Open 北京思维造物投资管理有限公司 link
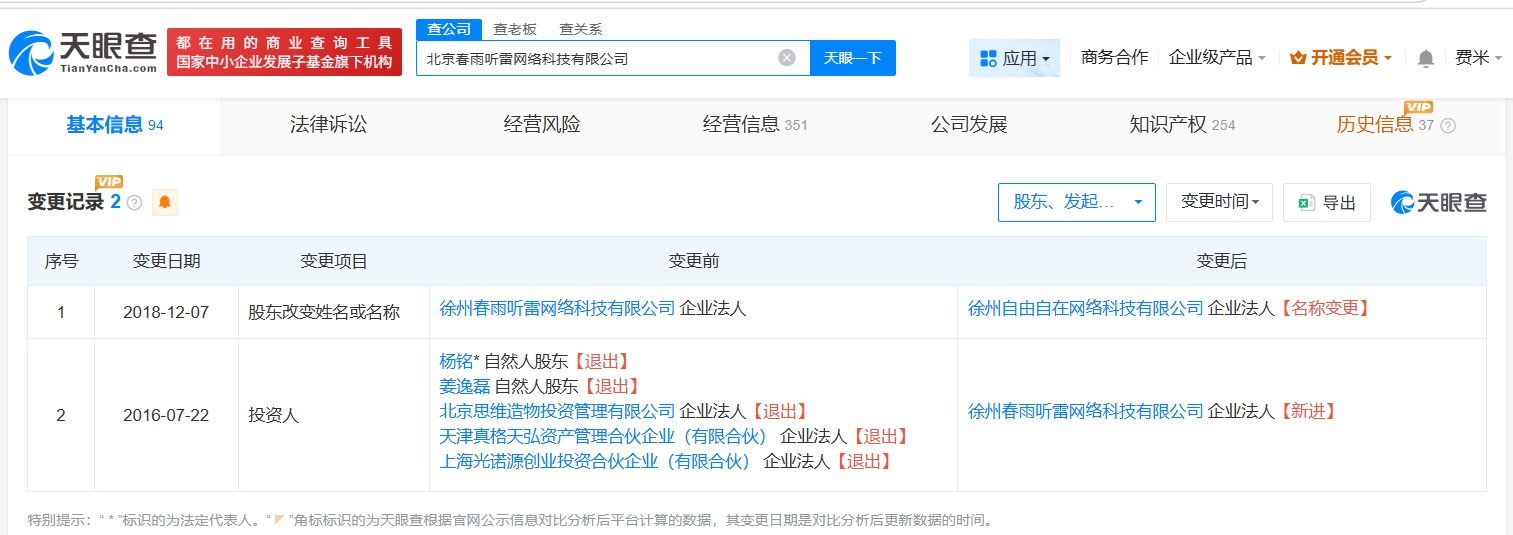The width and height of the screenshot is (1513, 535). (x=558, y=411)
